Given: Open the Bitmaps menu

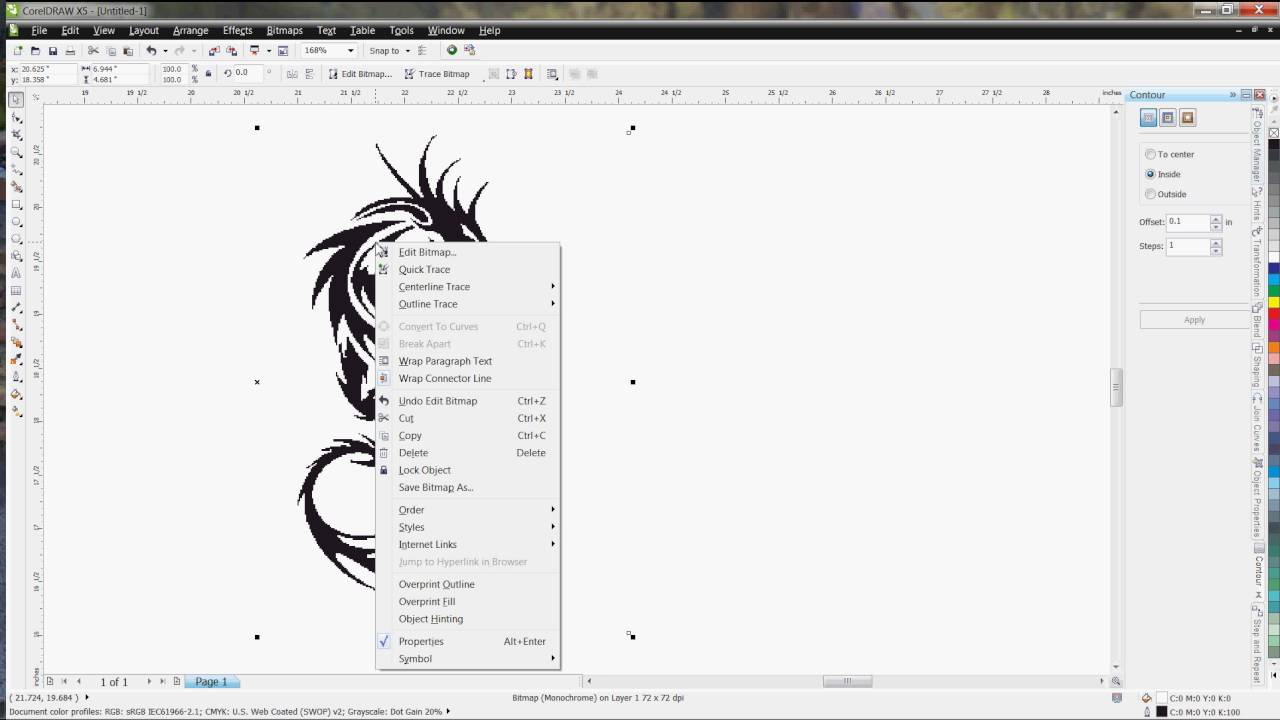Looking at the screenshot, I should (x=284, y=30).
